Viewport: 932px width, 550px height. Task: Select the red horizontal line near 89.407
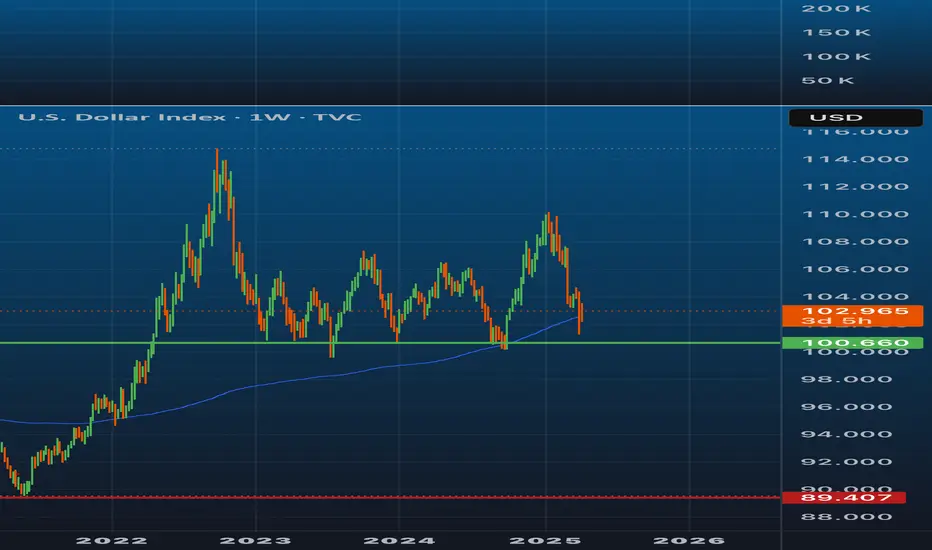(390, 497)
